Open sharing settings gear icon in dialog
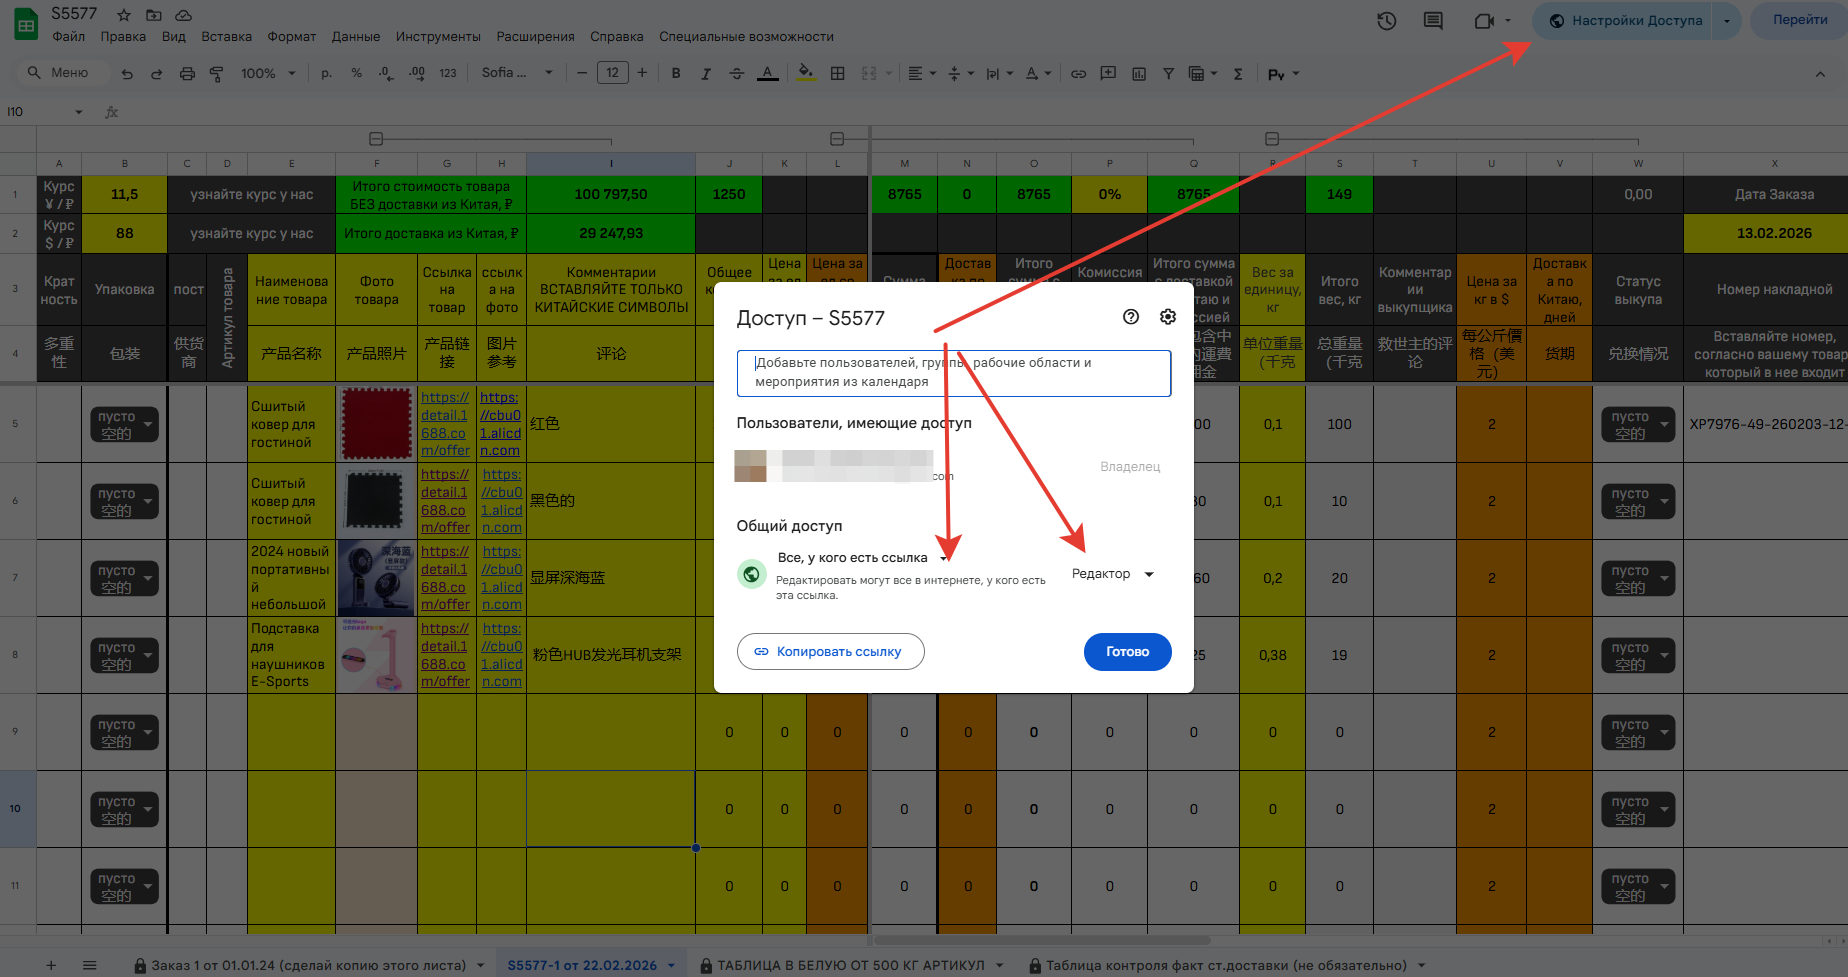The width and height of the screenshot is (1848, 977). click(x=1167, y=317)
